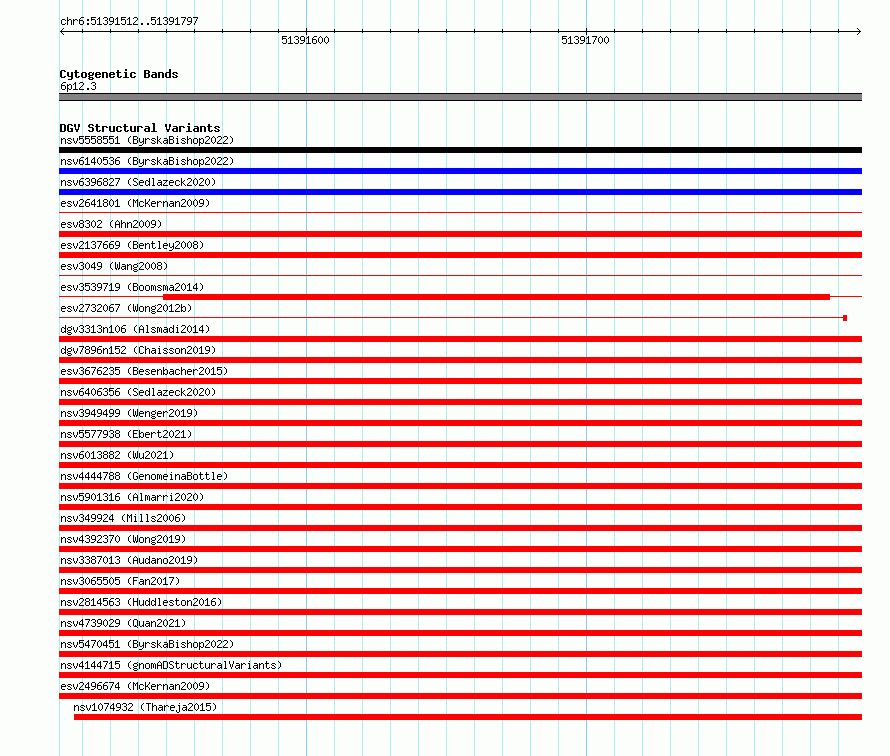Click the blue bar under nsv6140536
Image resolution: width=890 pixels, height=756 pixels.
[460, 171]
